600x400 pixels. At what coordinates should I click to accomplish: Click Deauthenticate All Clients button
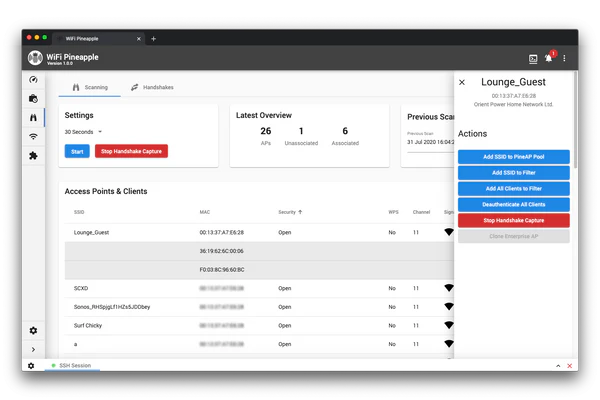[x=513, y=204]
